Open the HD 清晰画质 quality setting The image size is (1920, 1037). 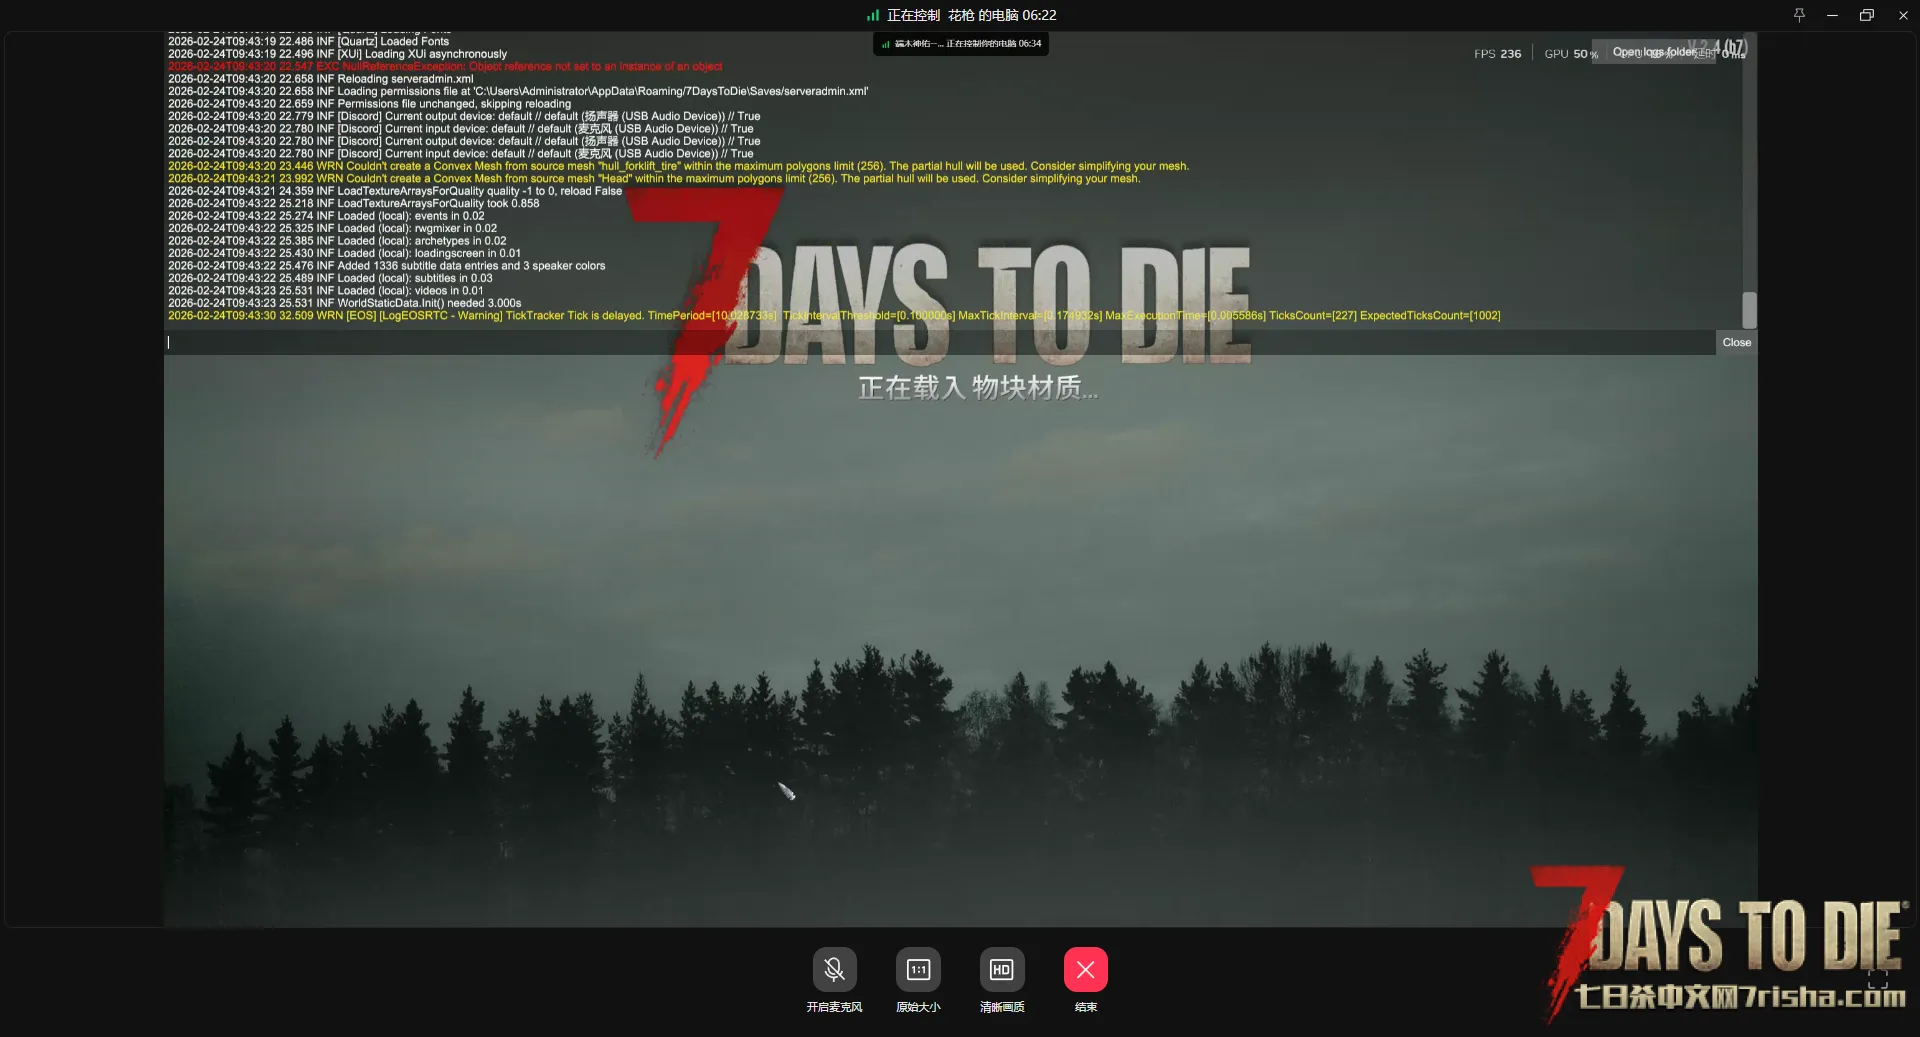pyautogui.click(x=1001, y=970)
